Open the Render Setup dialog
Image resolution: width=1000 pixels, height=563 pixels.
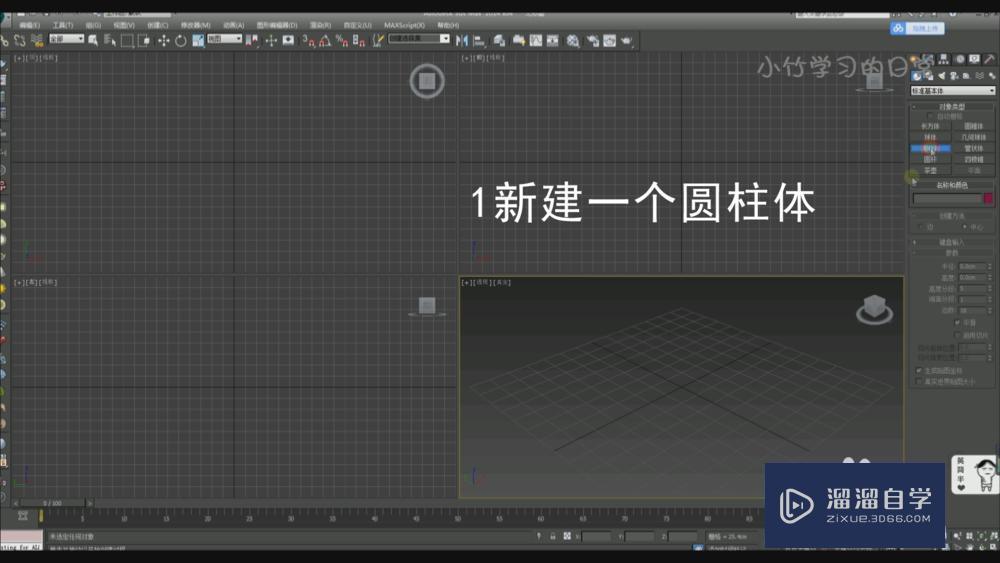tap(592, 41)
